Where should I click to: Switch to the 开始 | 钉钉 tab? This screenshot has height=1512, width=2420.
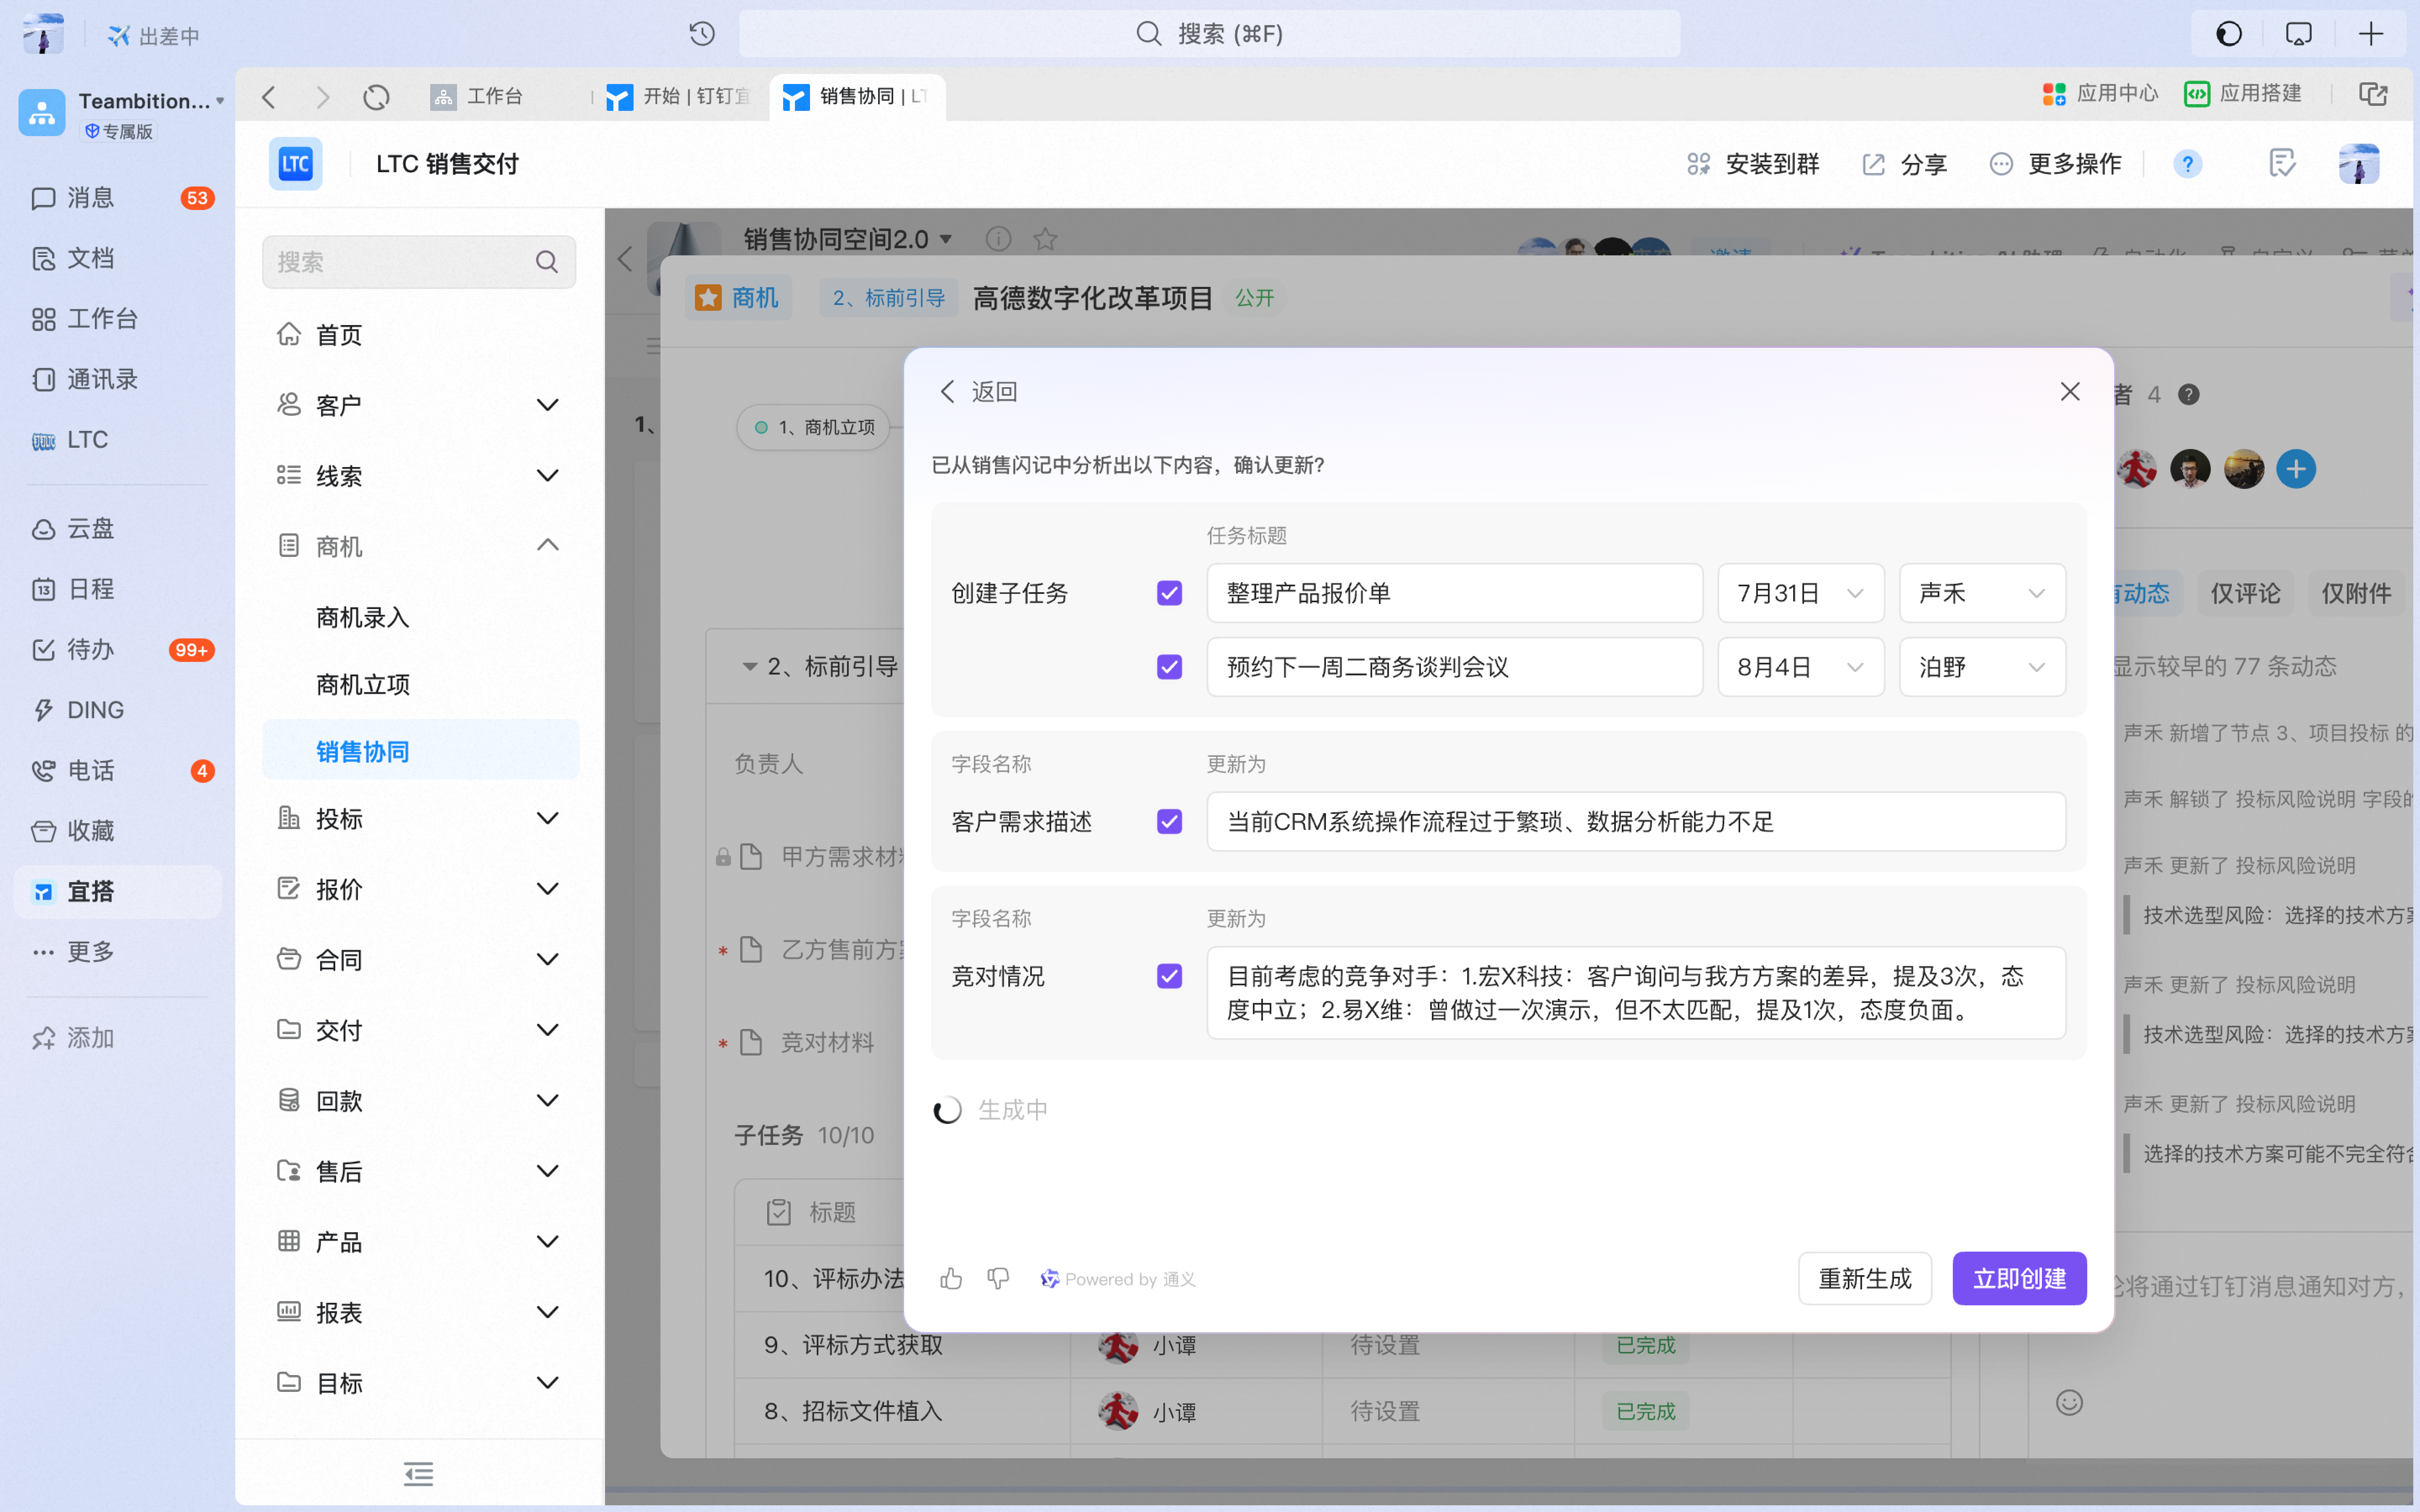(x=680, y=96)
